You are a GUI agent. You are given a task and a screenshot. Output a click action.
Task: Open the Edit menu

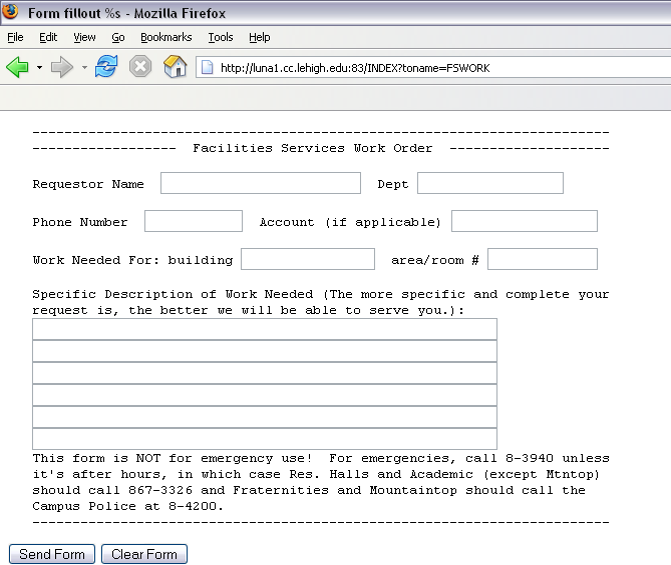tap(48, 38)
